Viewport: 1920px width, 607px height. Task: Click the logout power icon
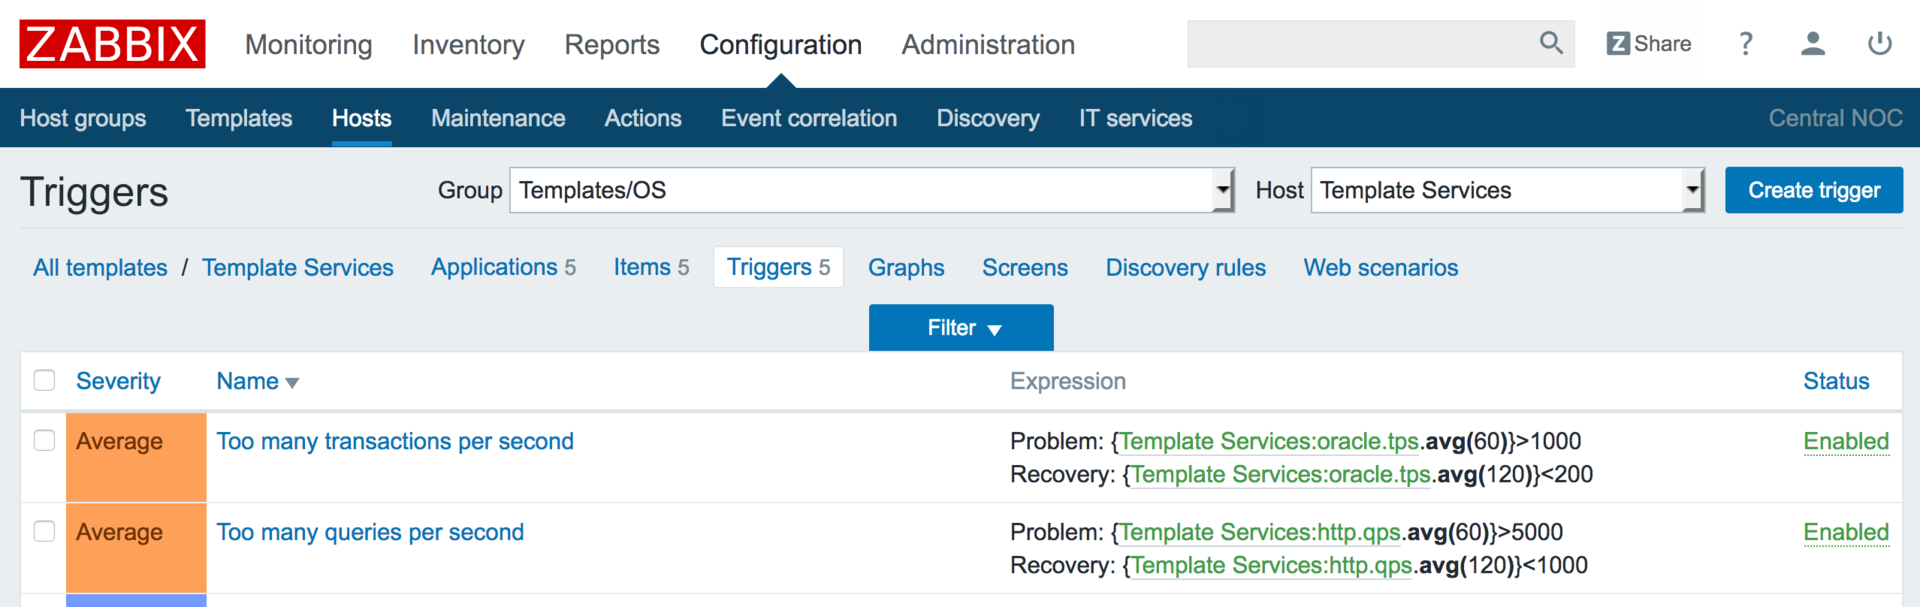point(1880,44)
